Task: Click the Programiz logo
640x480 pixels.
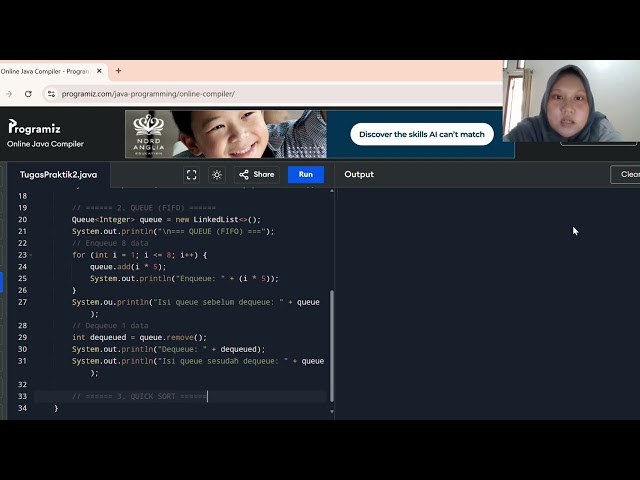Action: pos(34,127)
